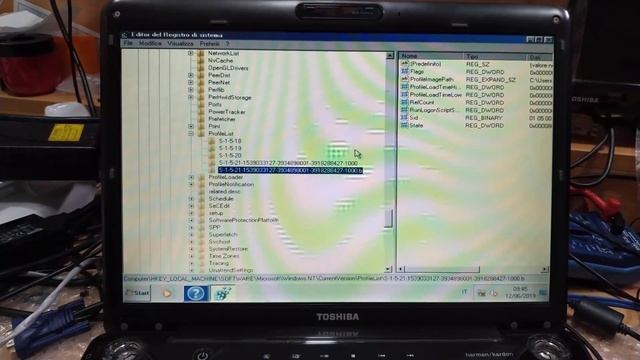
Task: Click the taskbar clock showing 09:45
Action: 521,292
